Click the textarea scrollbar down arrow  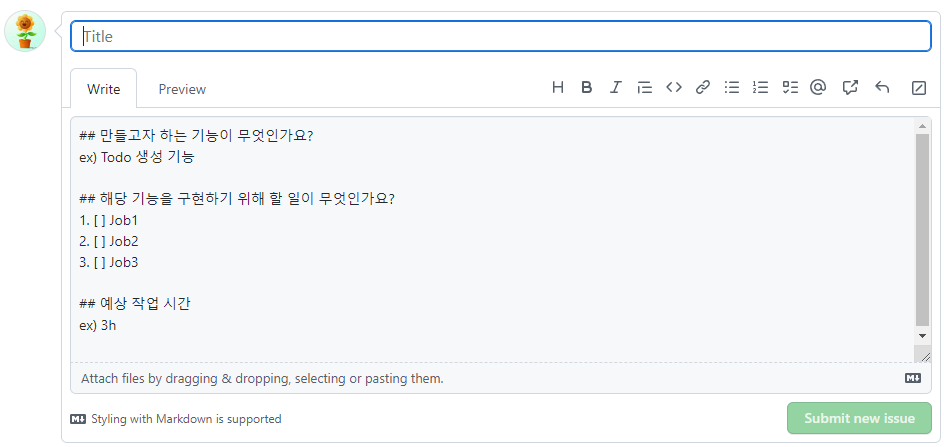coord(922,336)
